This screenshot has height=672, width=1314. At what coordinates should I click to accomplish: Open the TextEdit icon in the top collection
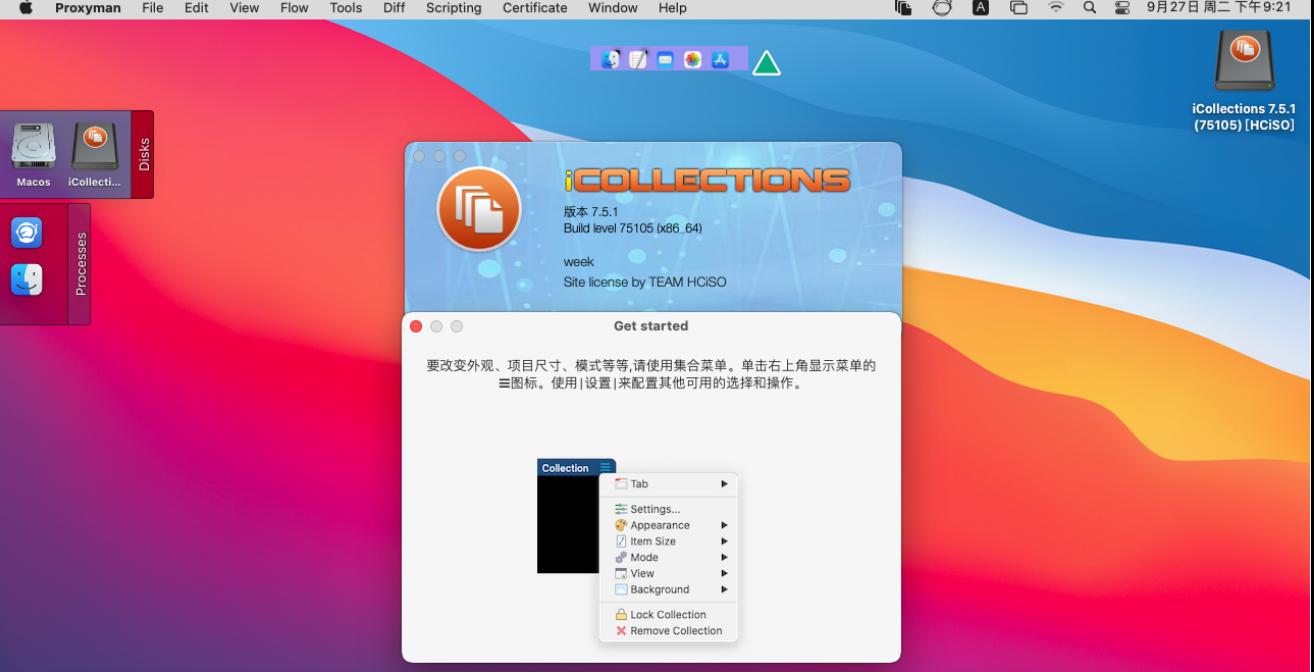[638, 59]
